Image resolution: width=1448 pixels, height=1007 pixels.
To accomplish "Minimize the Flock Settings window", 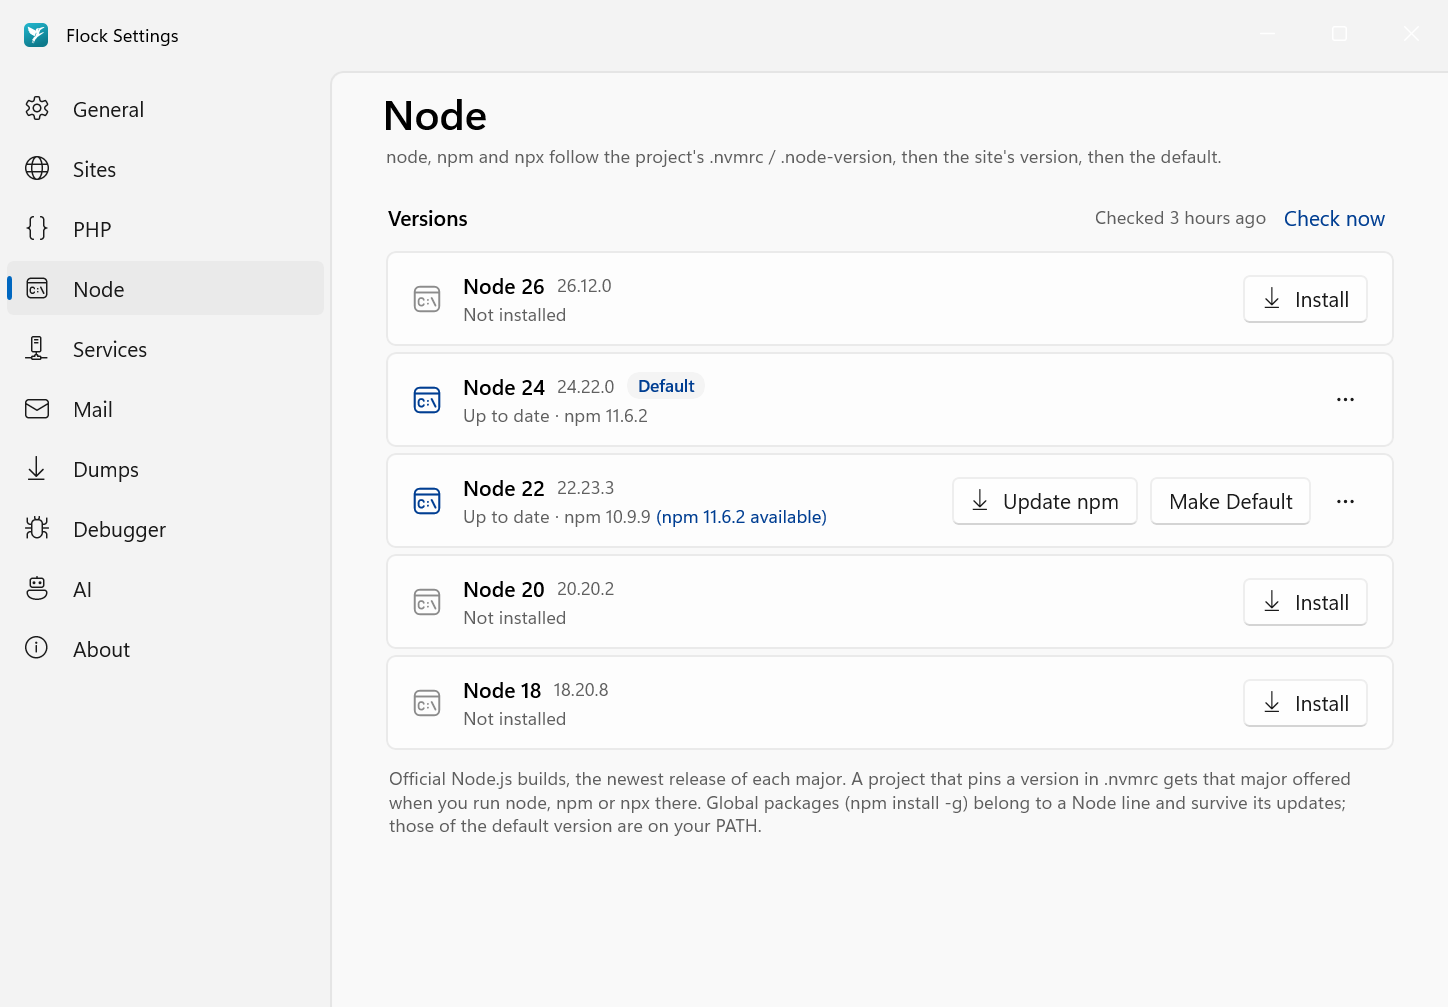I will click(1267, 34).
